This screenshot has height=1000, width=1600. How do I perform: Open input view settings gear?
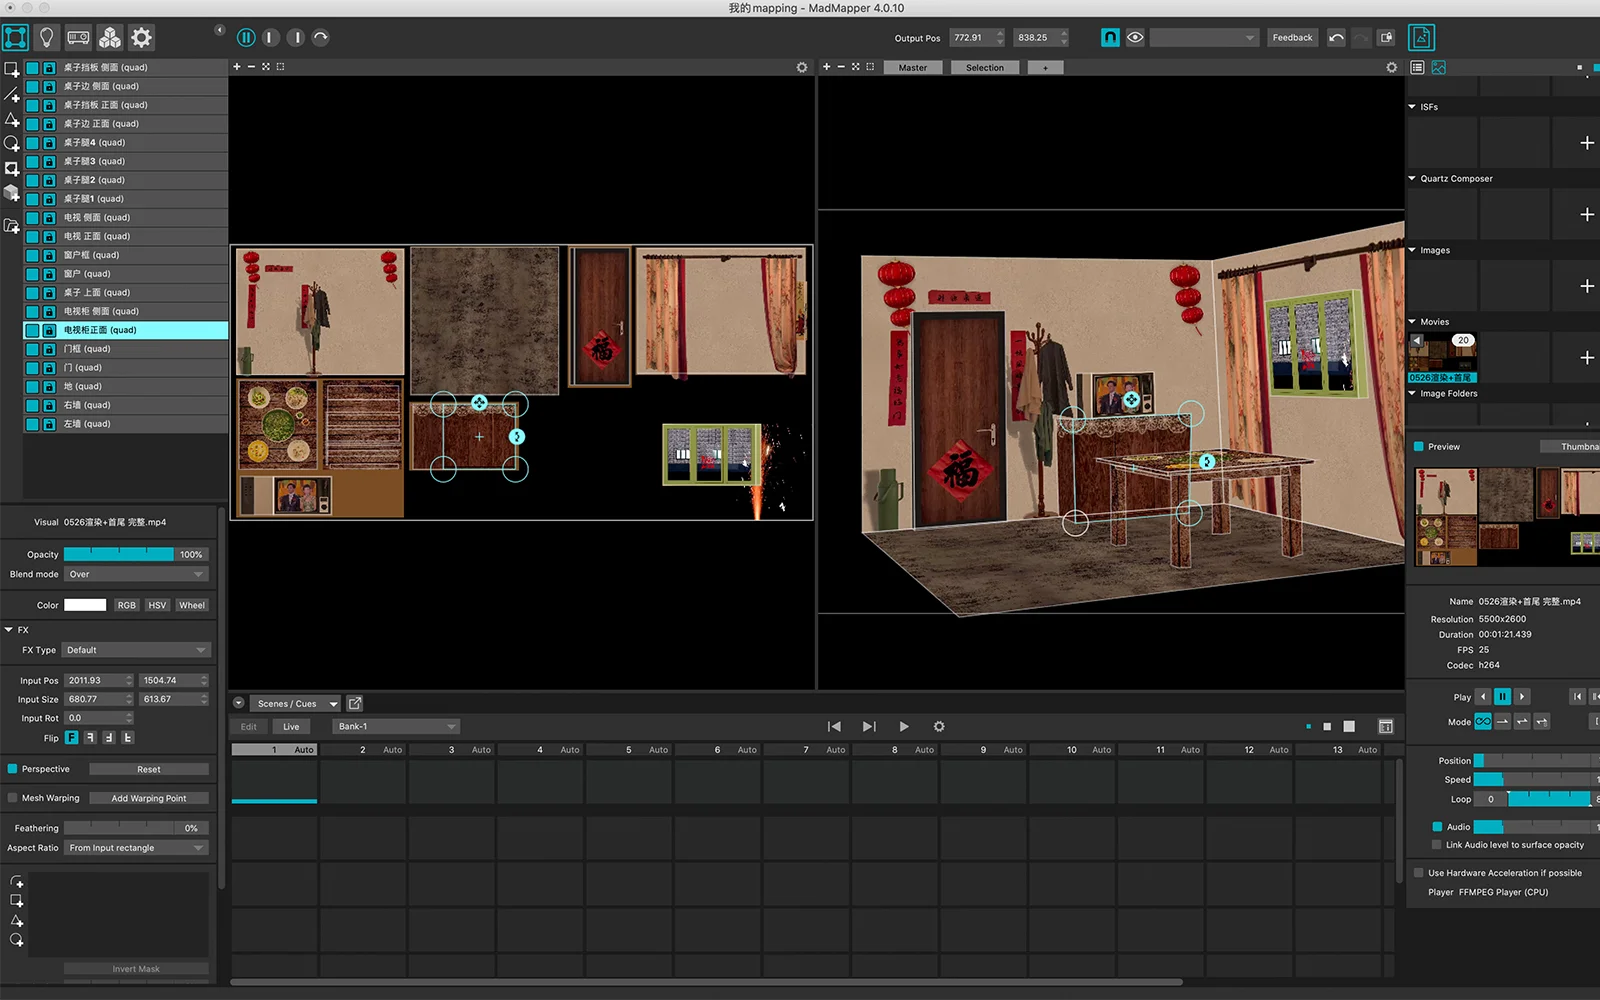click(x=801, y=67)
